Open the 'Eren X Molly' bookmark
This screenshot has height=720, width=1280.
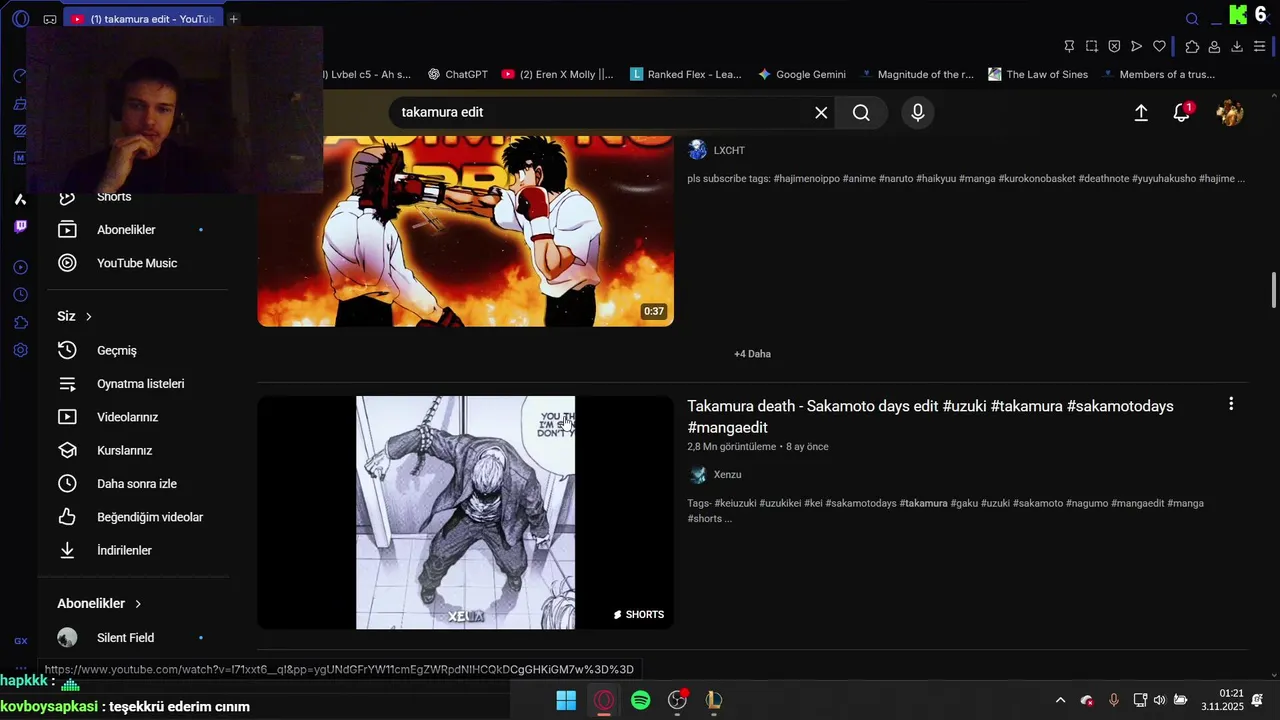point(557,74)
